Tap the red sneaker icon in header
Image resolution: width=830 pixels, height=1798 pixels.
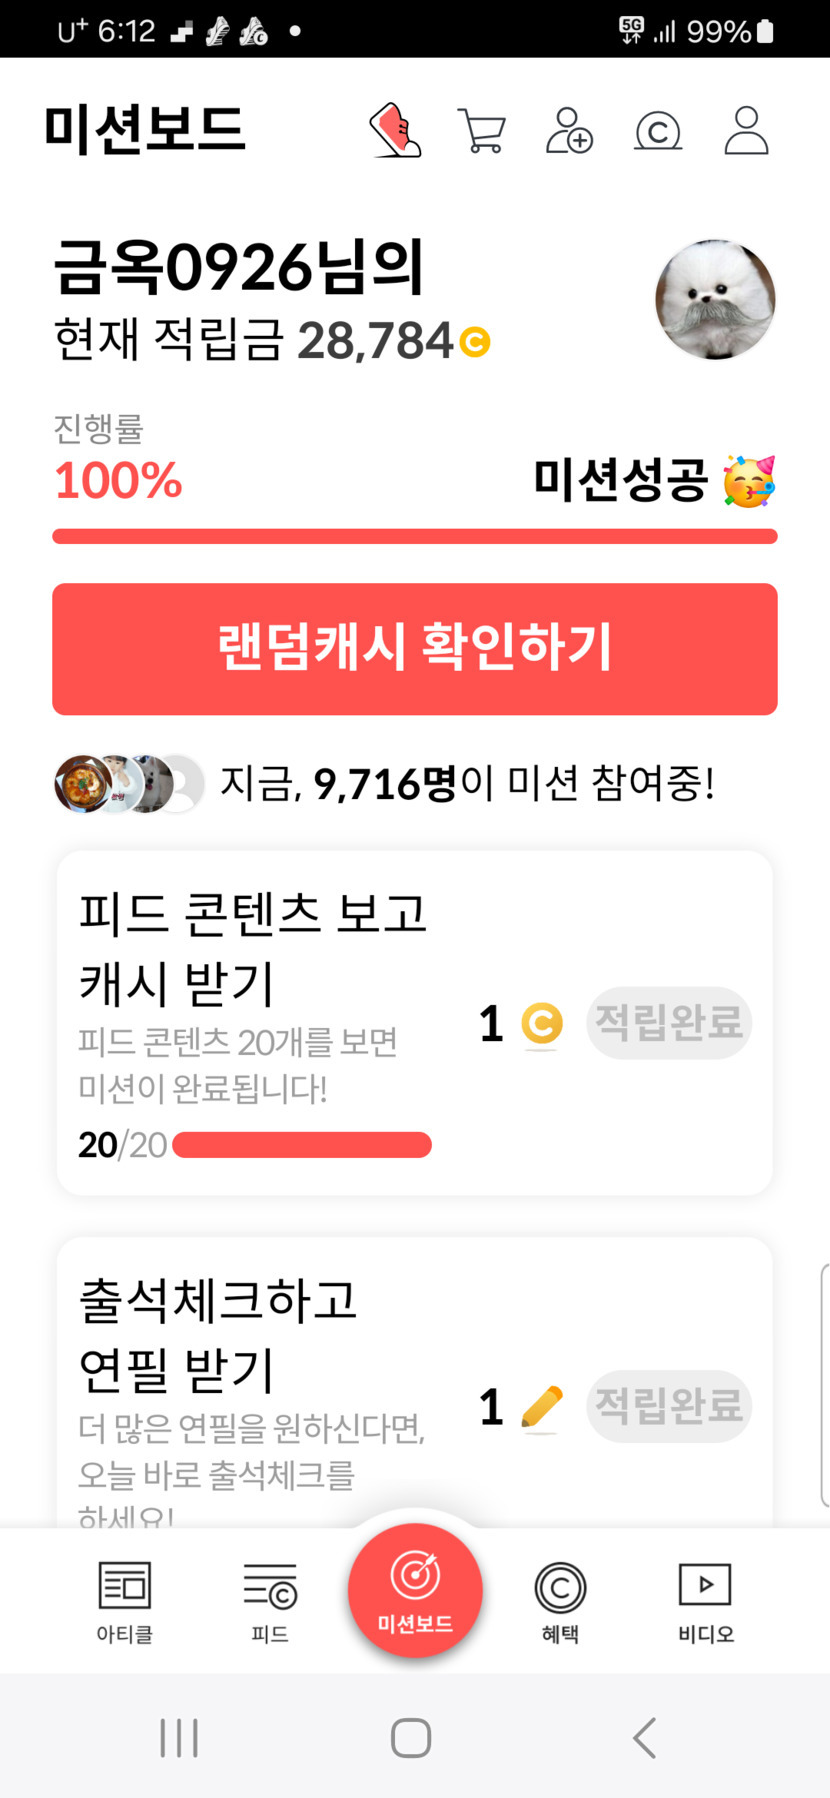coord(396,131)
